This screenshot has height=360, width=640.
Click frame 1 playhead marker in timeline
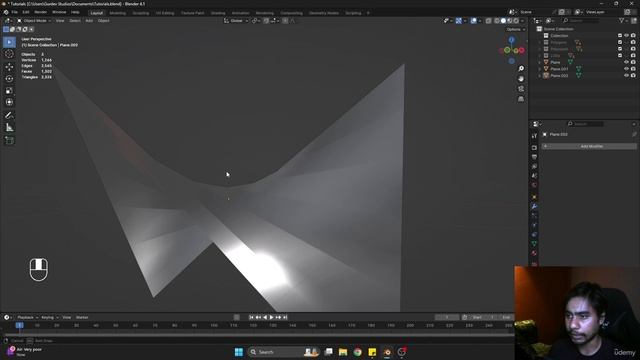pyautogui.click(x=19, y=325)
